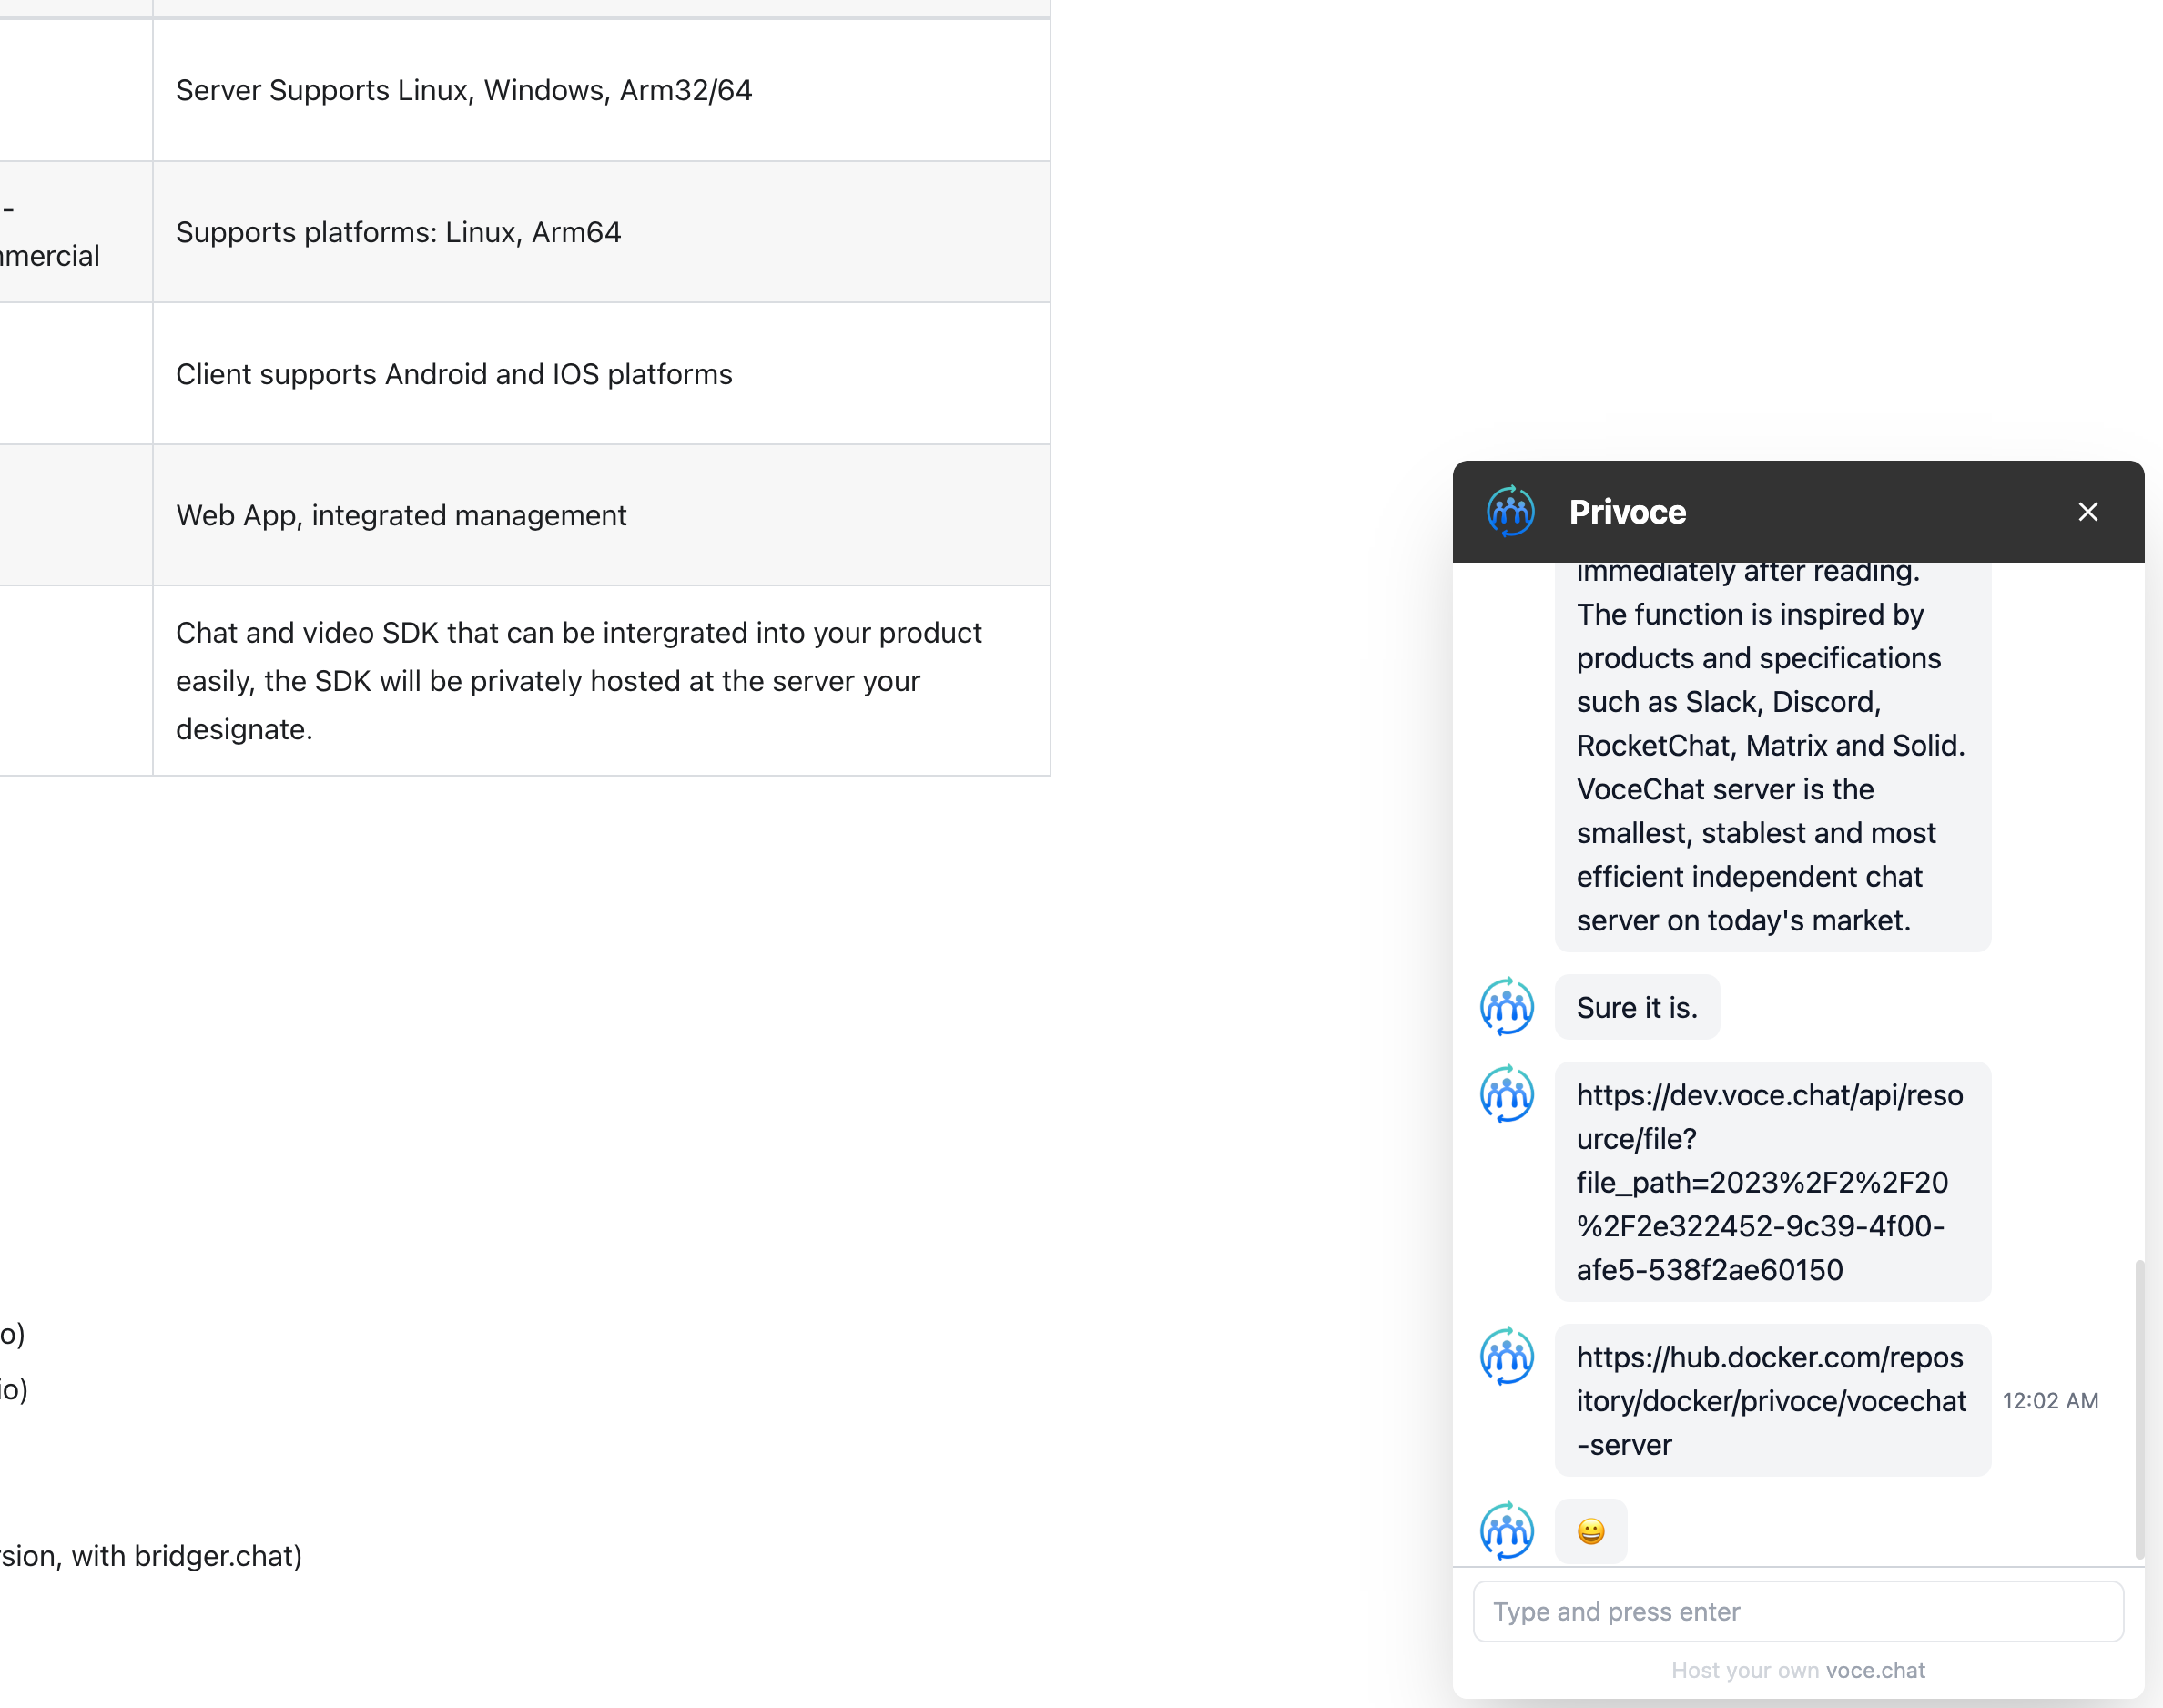
Task: Click the "Privoce" title in the chat header
Action: 1627,512
